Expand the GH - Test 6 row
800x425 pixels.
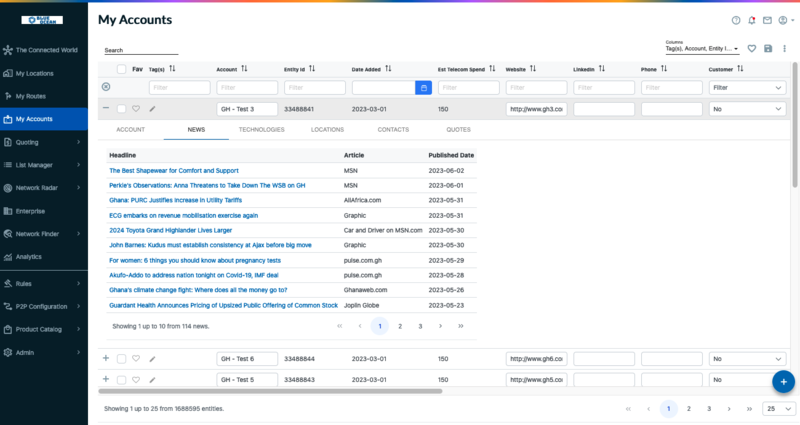[106, 358]
